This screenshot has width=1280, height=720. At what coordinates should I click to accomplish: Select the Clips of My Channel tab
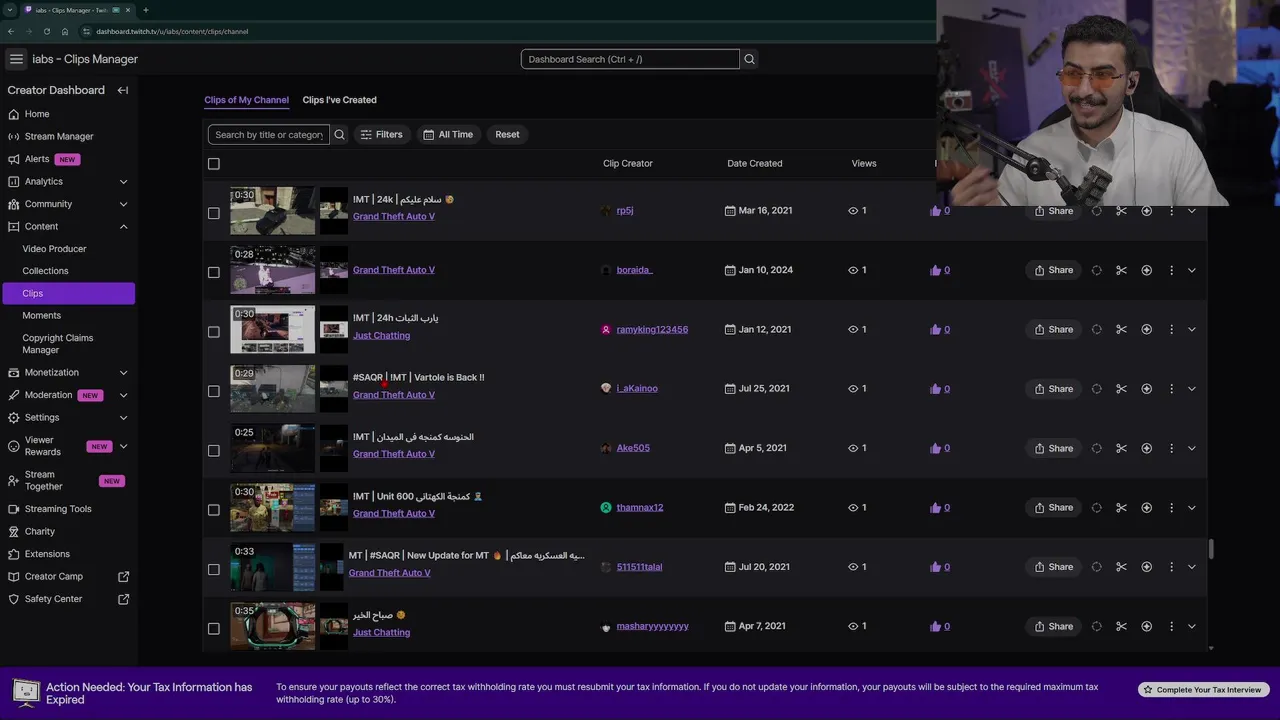pyautogui.click(x=246, y=100)
